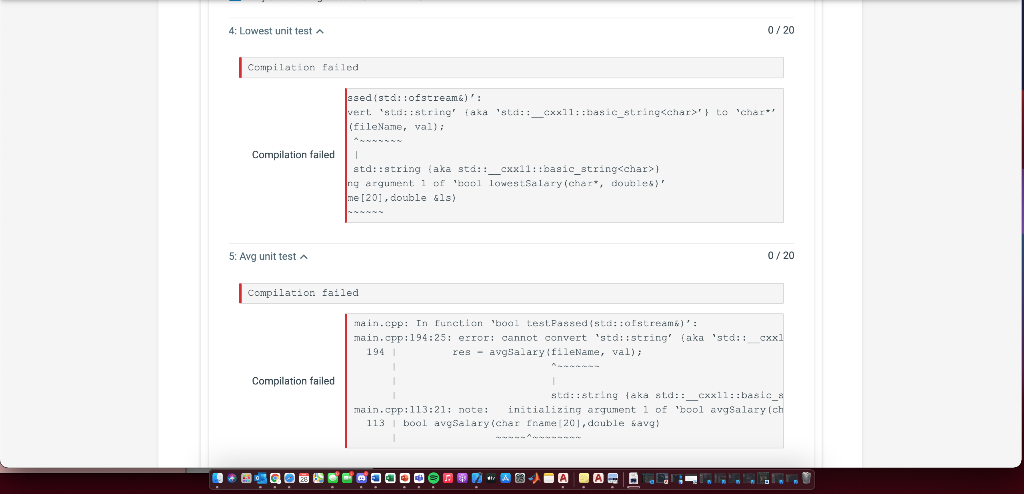The width and height of the screenshot is (1024, 494).
Task: Open Stickies from the dock
Action: [x=584, y=478]
